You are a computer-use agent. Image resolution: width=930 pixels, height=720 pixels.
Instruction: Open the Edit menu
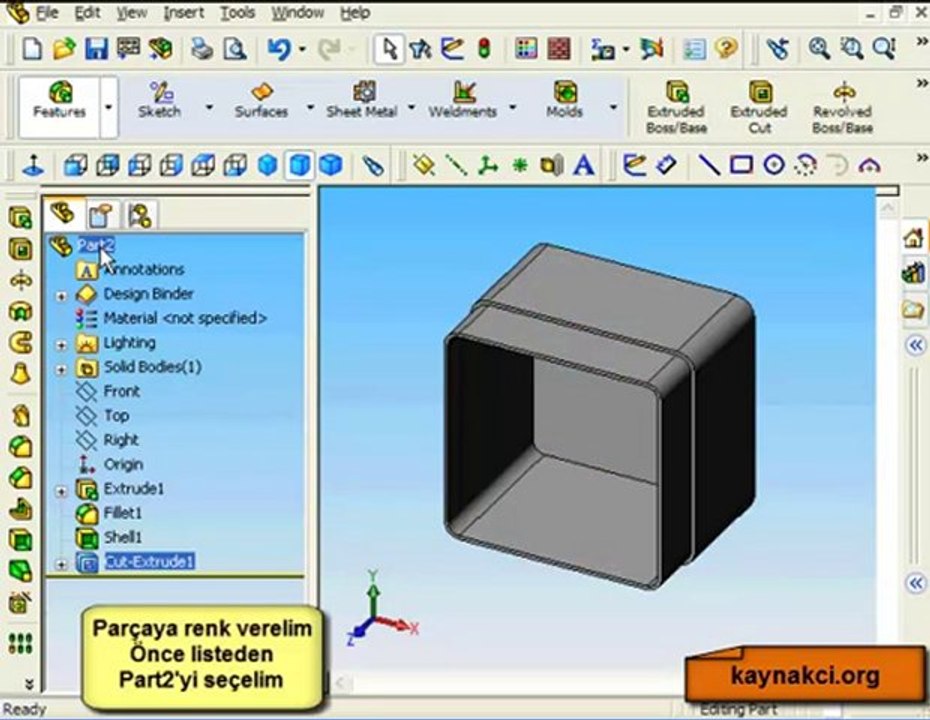87,12
